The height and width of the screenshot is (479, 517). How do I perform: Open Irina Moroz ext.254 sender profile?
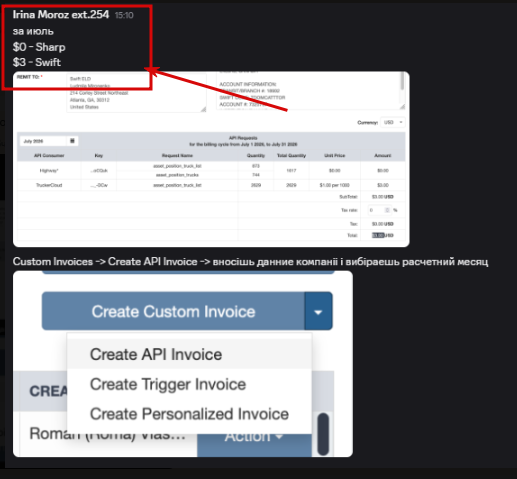click(61, 14)
